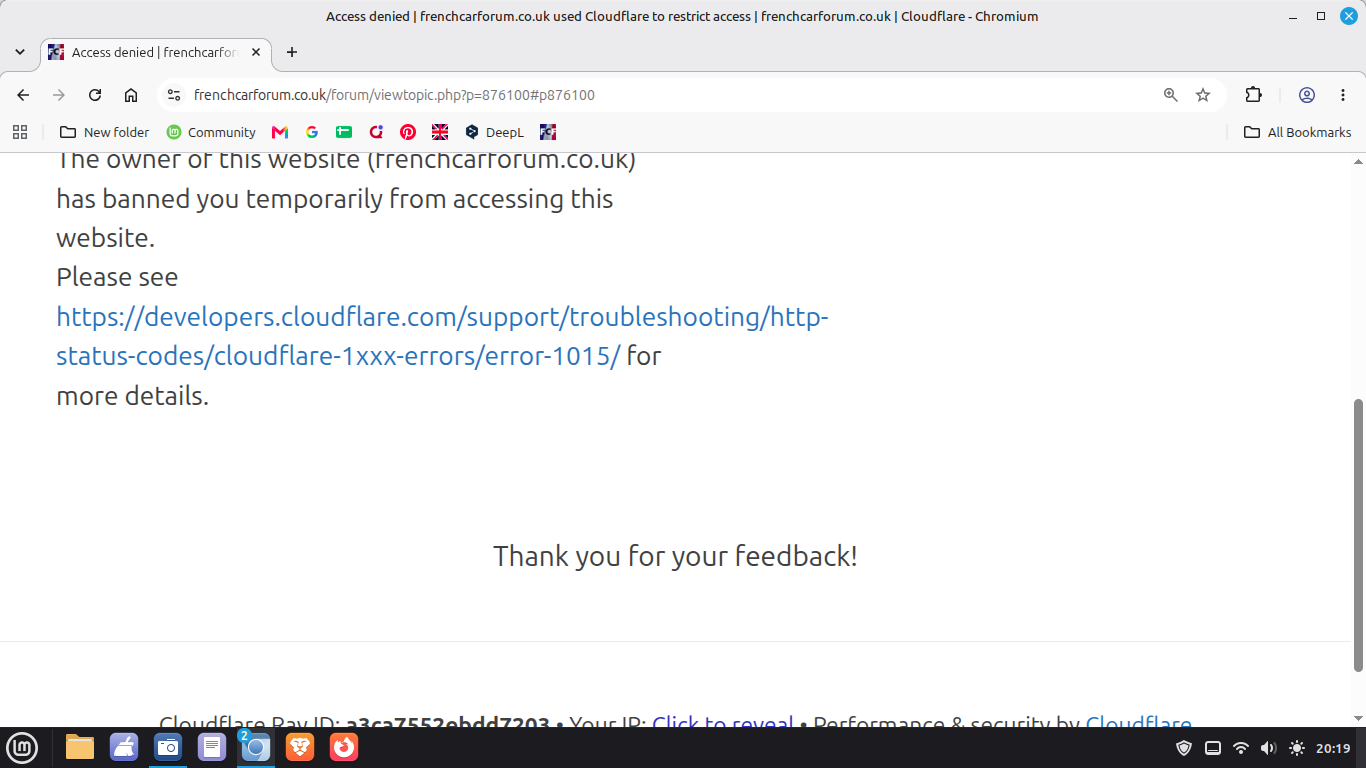This screenshot has width=1366, height=768.
Task: Click 'Thank you for your feedback!' text
Action: pyautogui.click(x=675, y=556)
